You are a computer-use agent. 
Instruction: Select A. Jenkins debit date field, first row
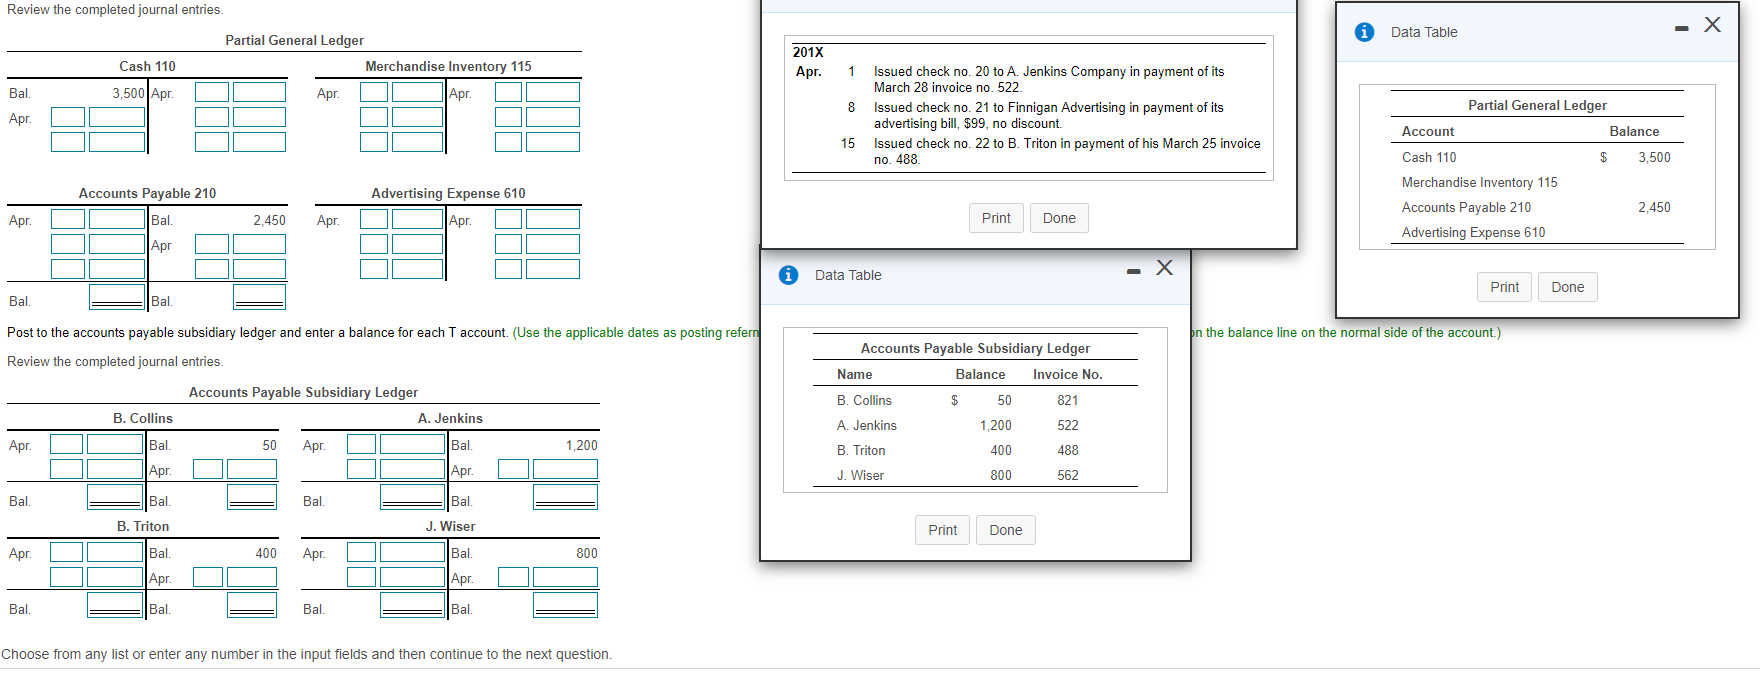[x=361, y=444]
